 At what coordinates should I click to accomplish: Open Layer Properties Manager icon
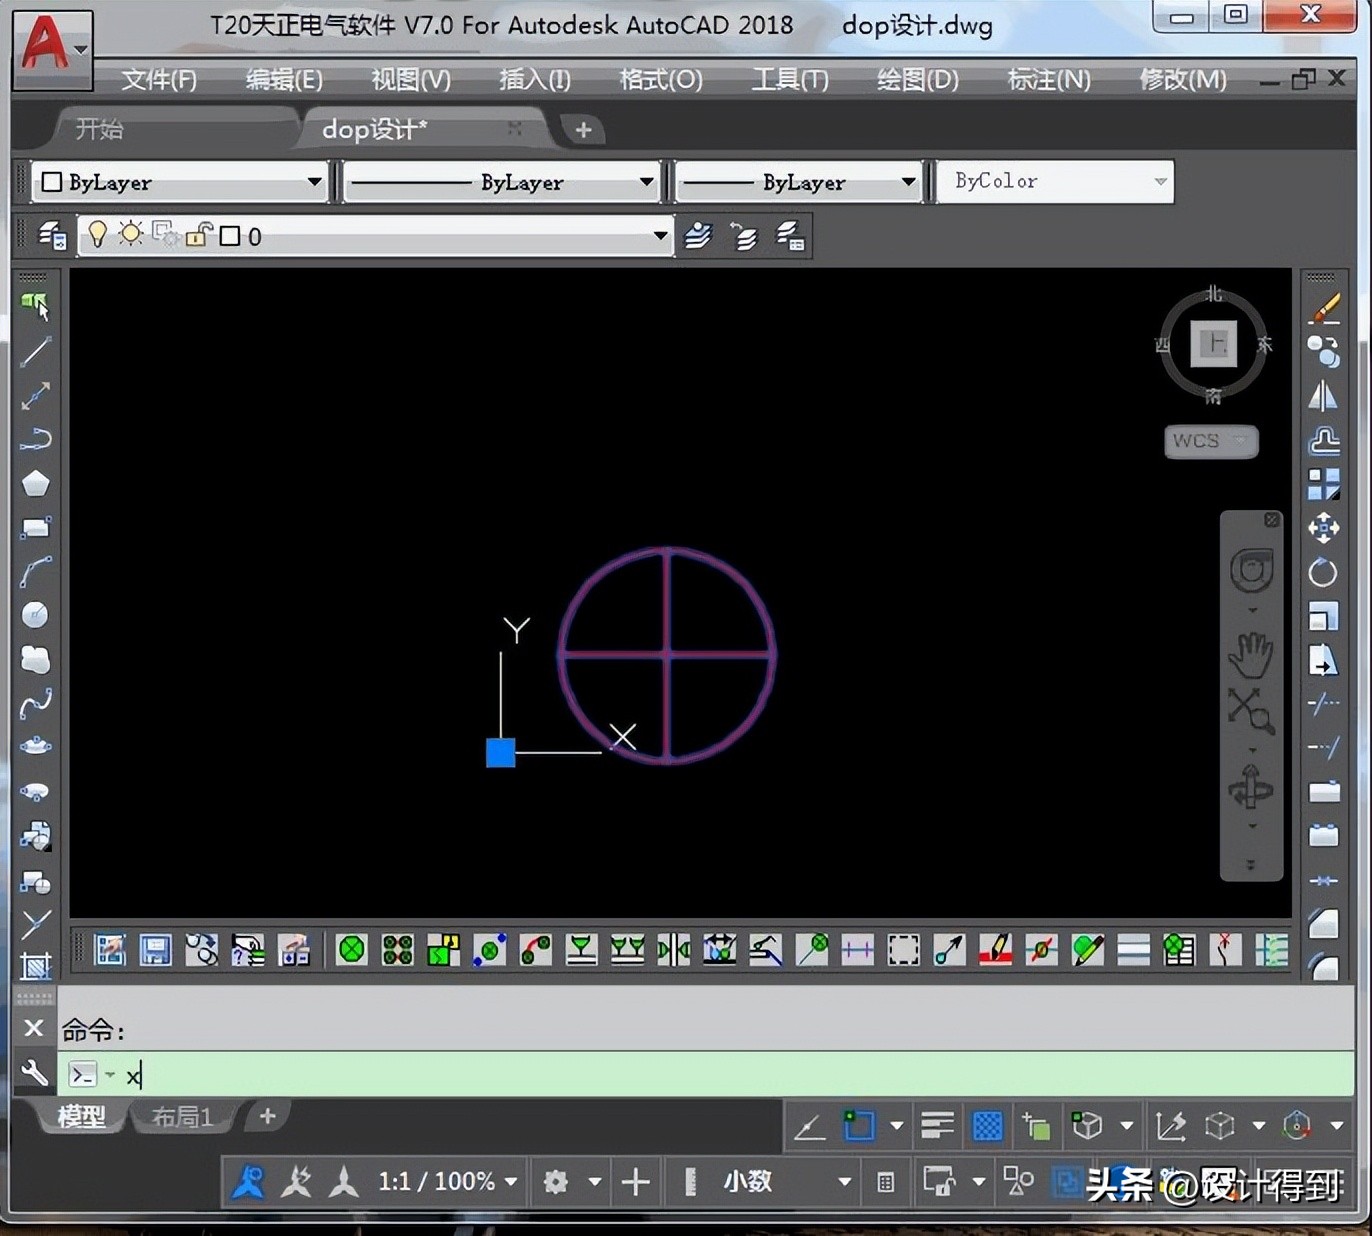[51, 236]
